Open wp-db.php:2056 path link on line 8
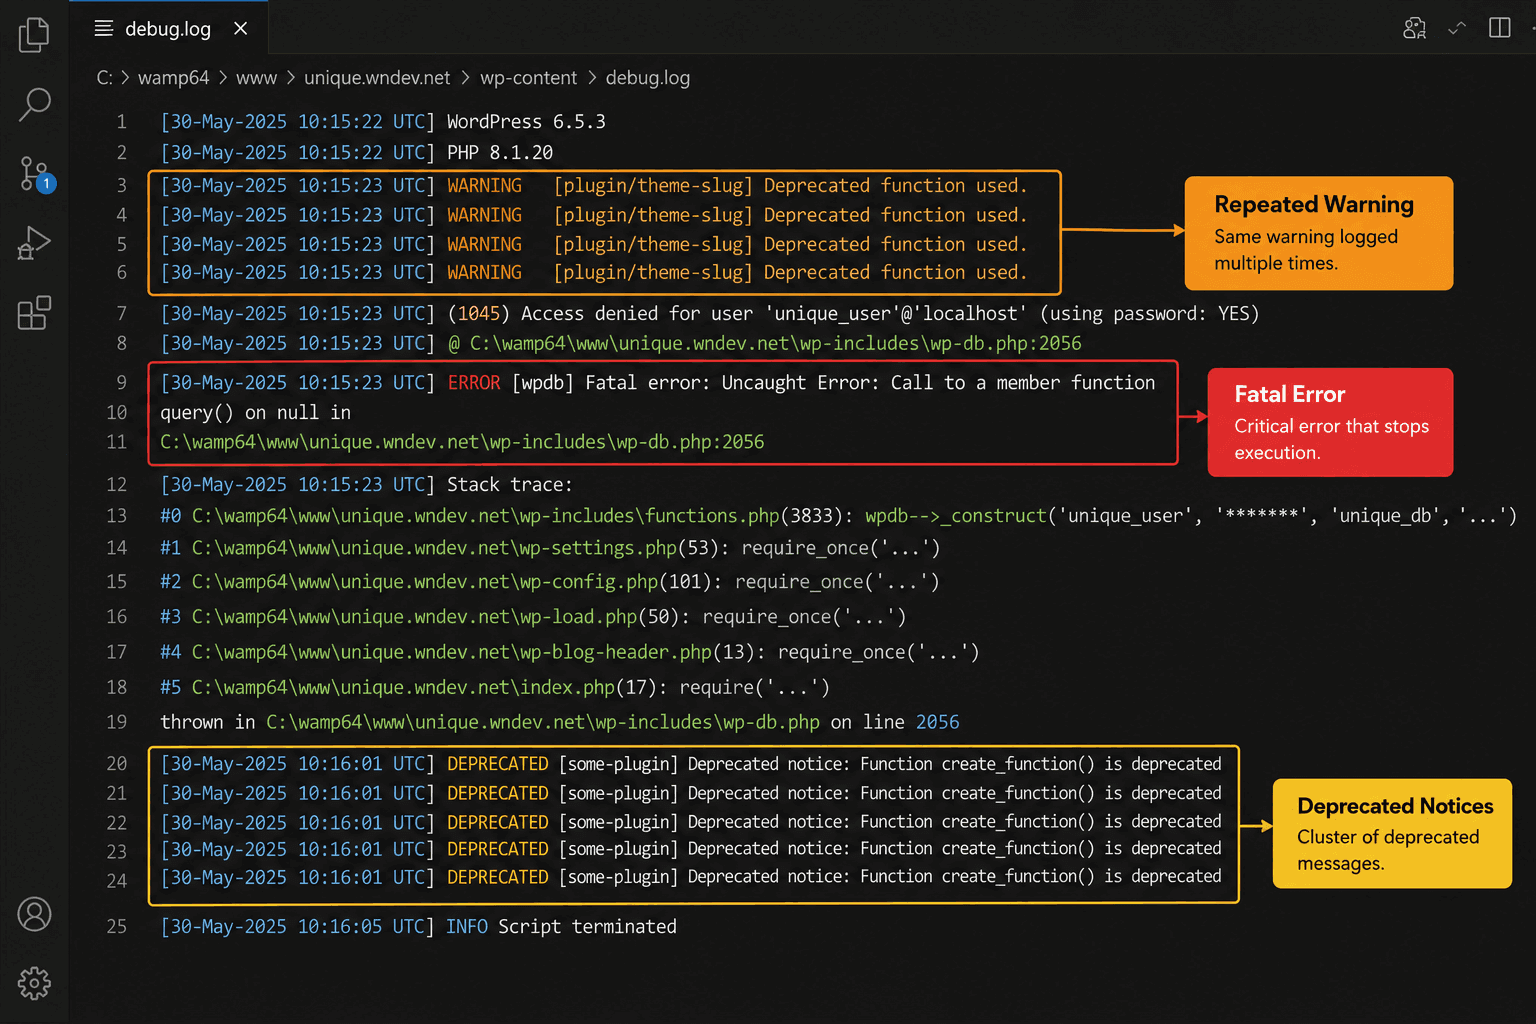Viewport: 1536px width, 1024px height. (775, 343)
